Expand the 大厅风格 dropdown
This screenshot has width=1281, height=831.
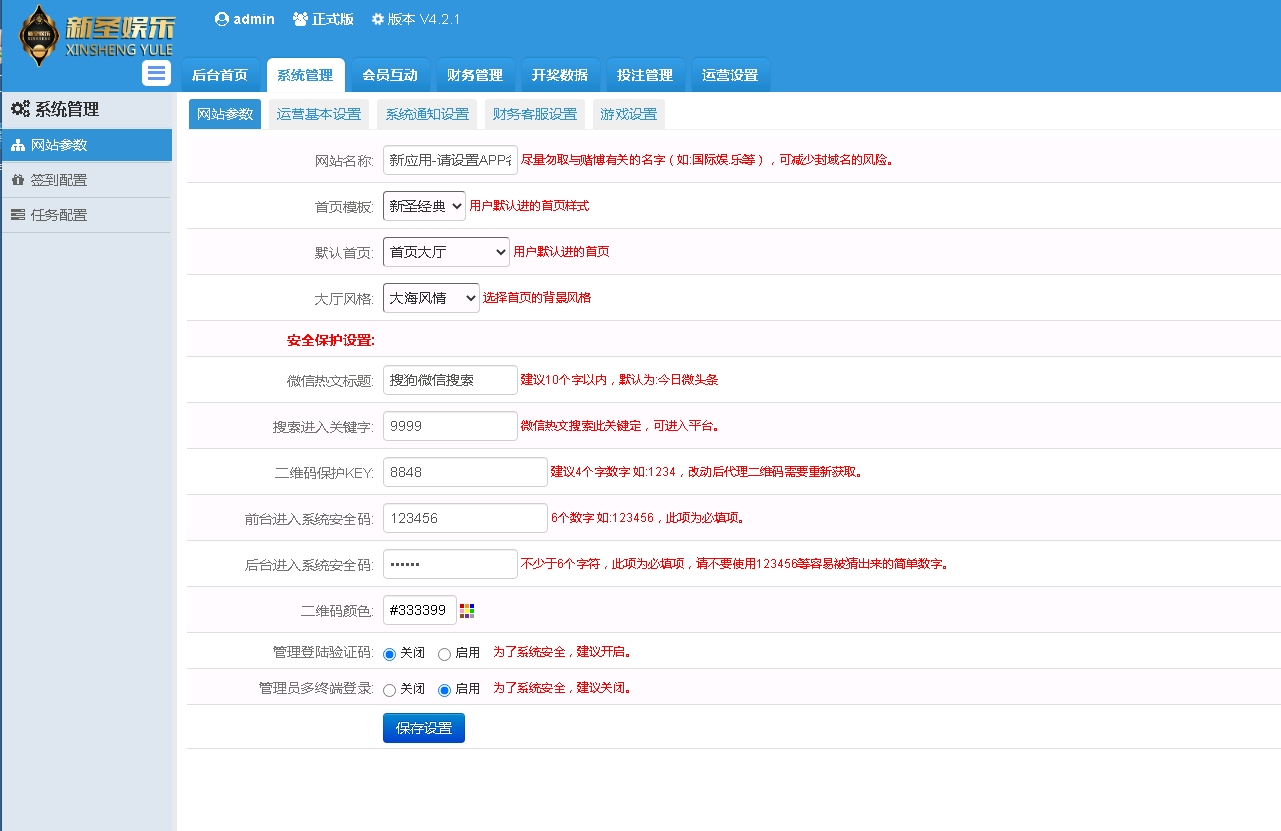point(431,298)
